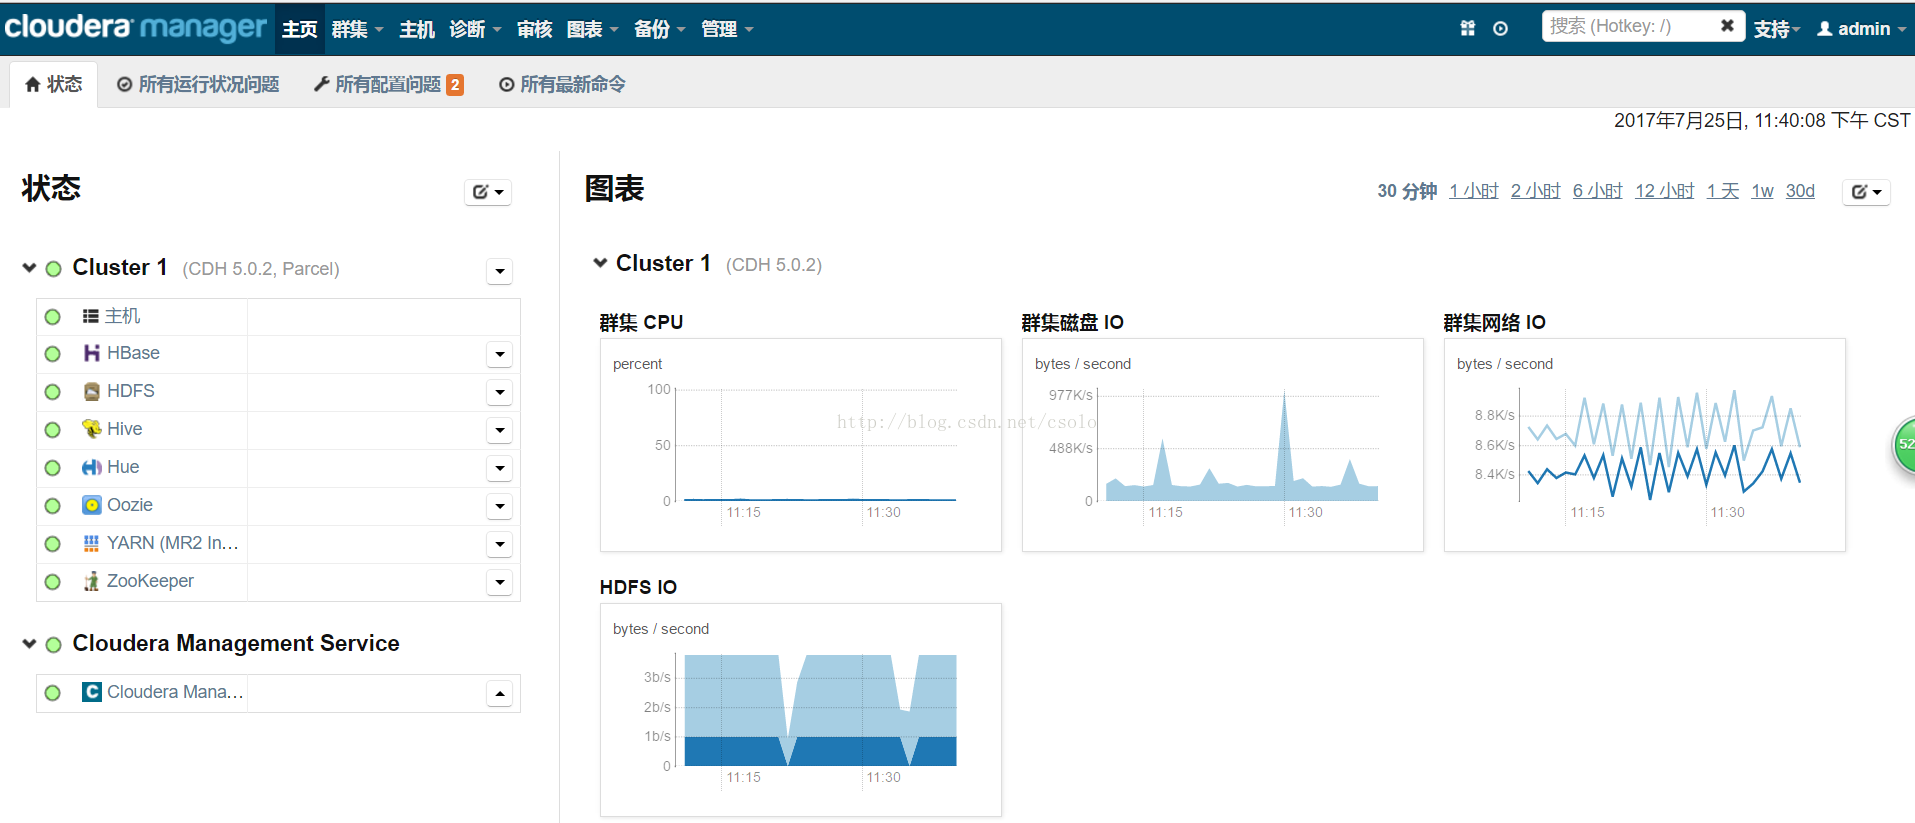Collapse Cloudera Management Service section
Image resolution: width=1915 pixels, height=823 pixels.
click(x=29, y=644)
